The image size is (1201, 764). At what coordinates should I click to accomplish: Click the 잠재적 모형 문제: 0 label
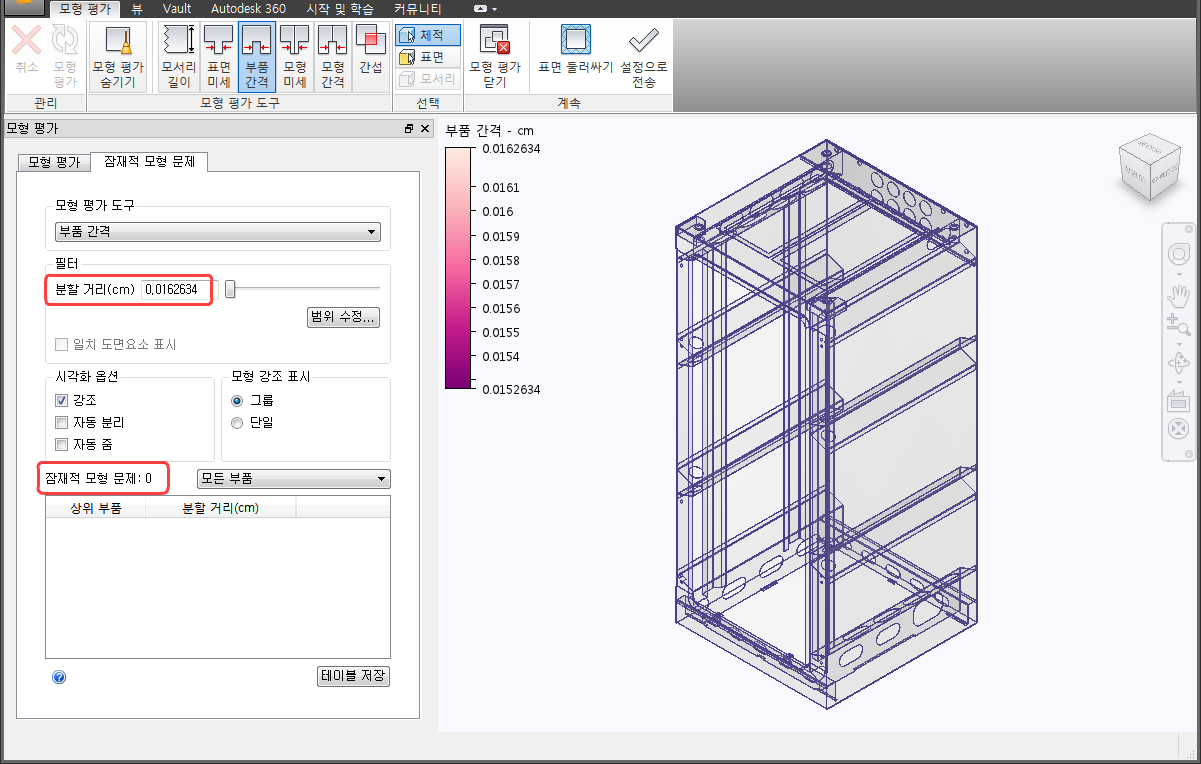click(x=98, y=479)
